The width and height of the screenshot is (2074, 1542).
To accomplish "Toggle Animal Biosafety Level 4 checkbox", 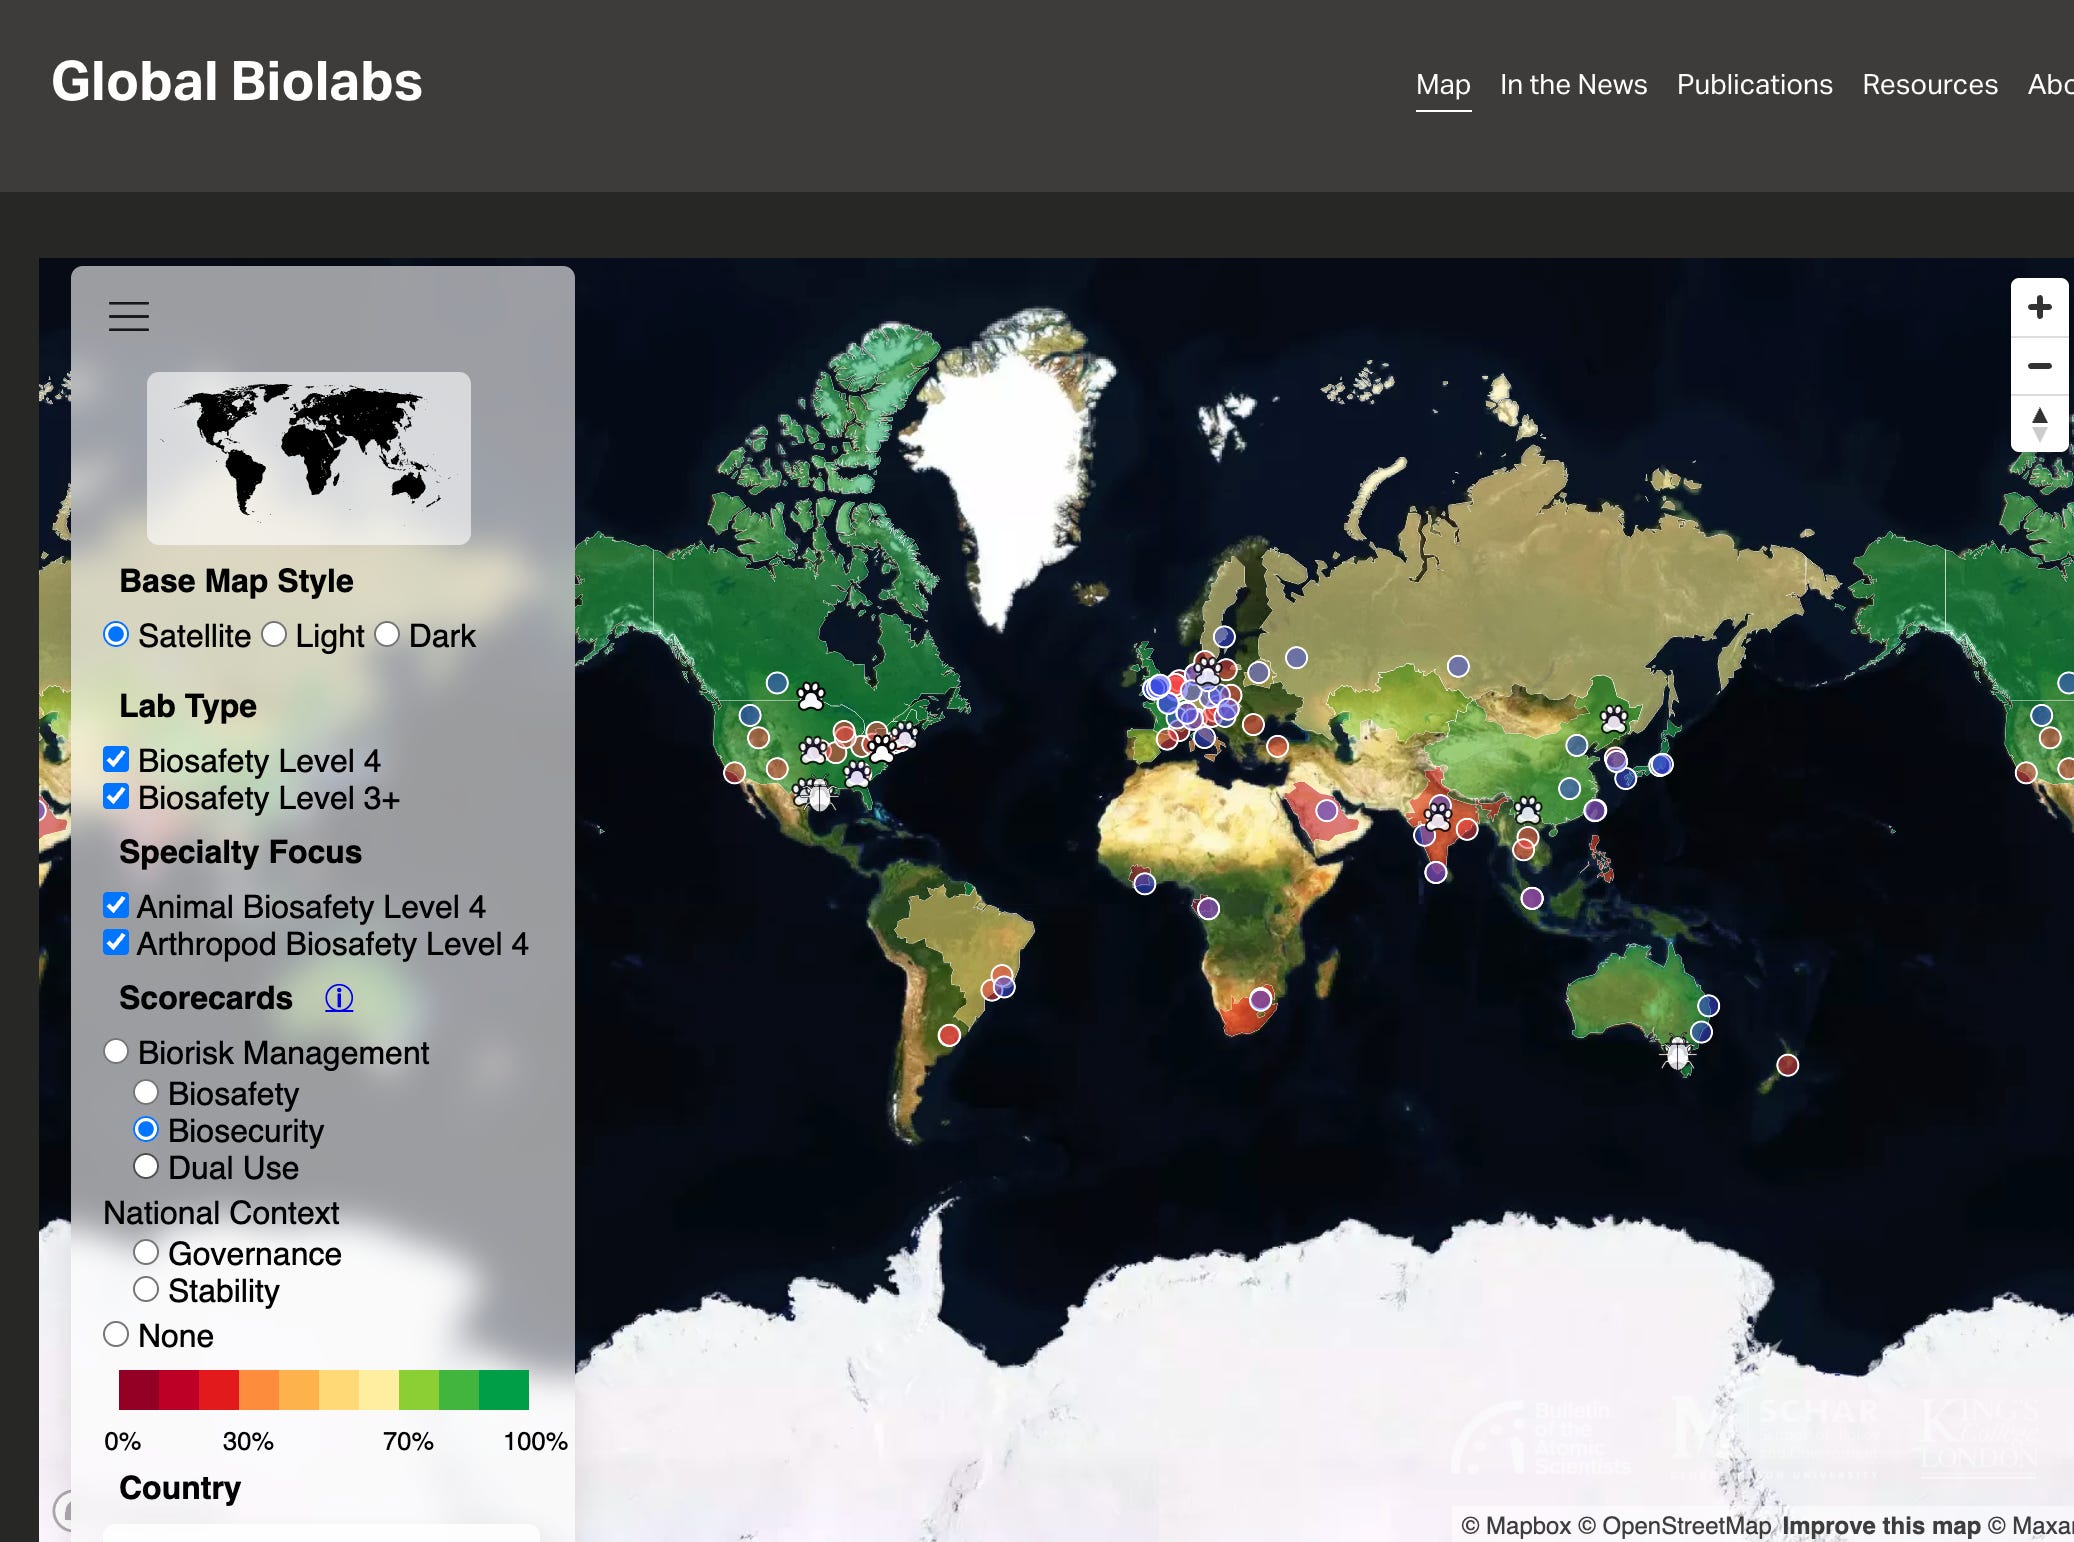I will (x=116, y=905).
